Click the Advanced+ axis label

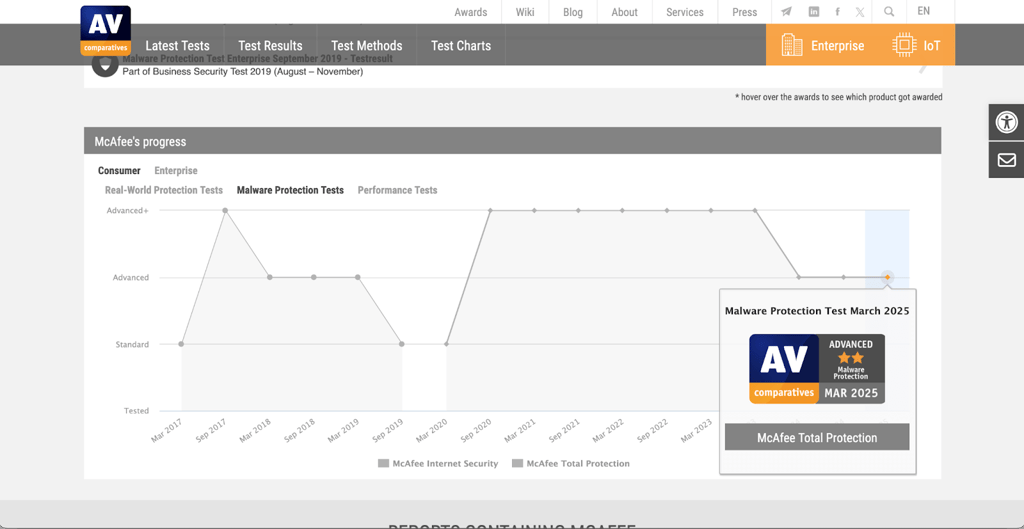[128, 210]
